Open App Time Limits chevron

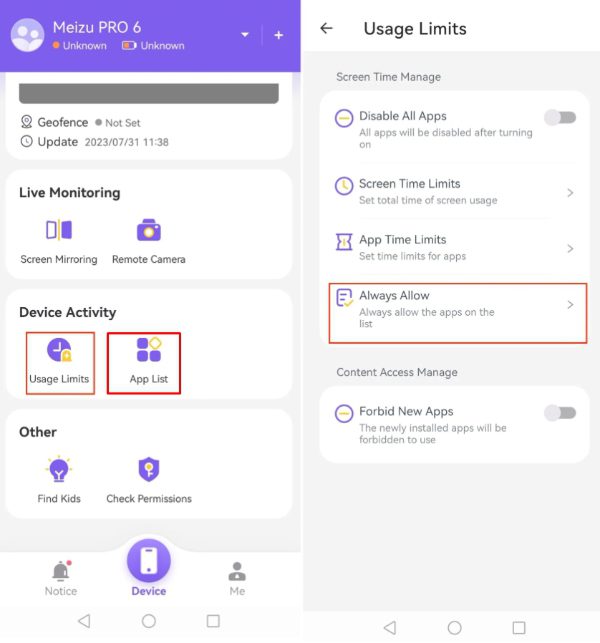(570, 249)
